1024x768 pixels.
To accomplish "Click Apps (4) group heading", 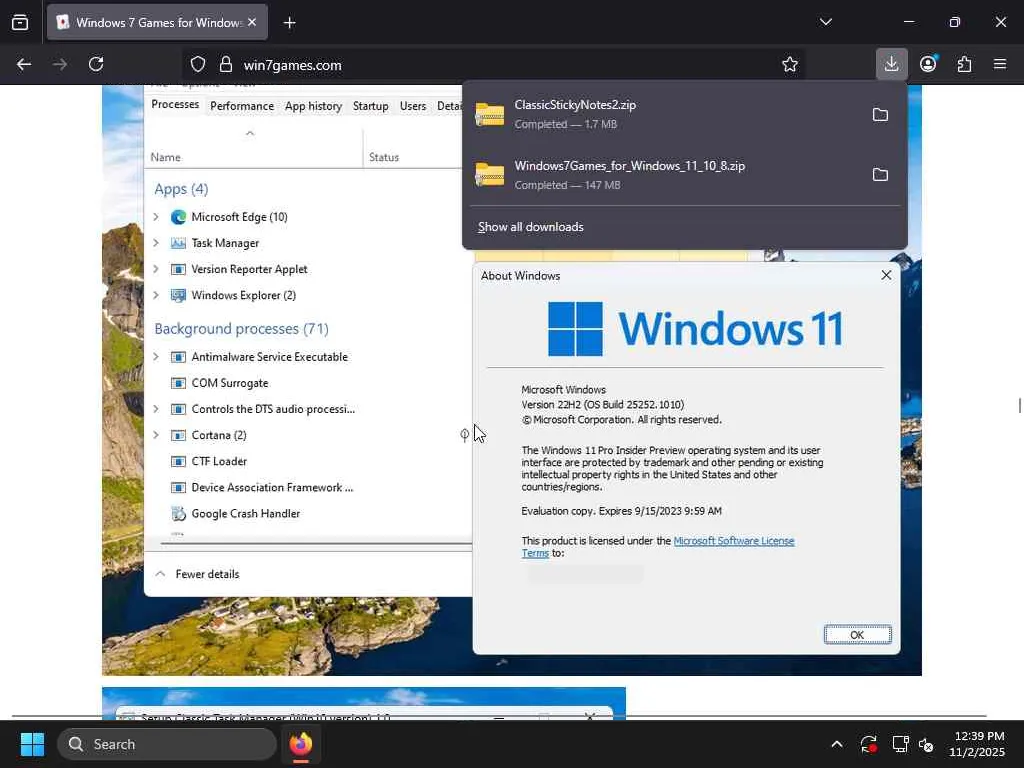I will pos(181,189).
